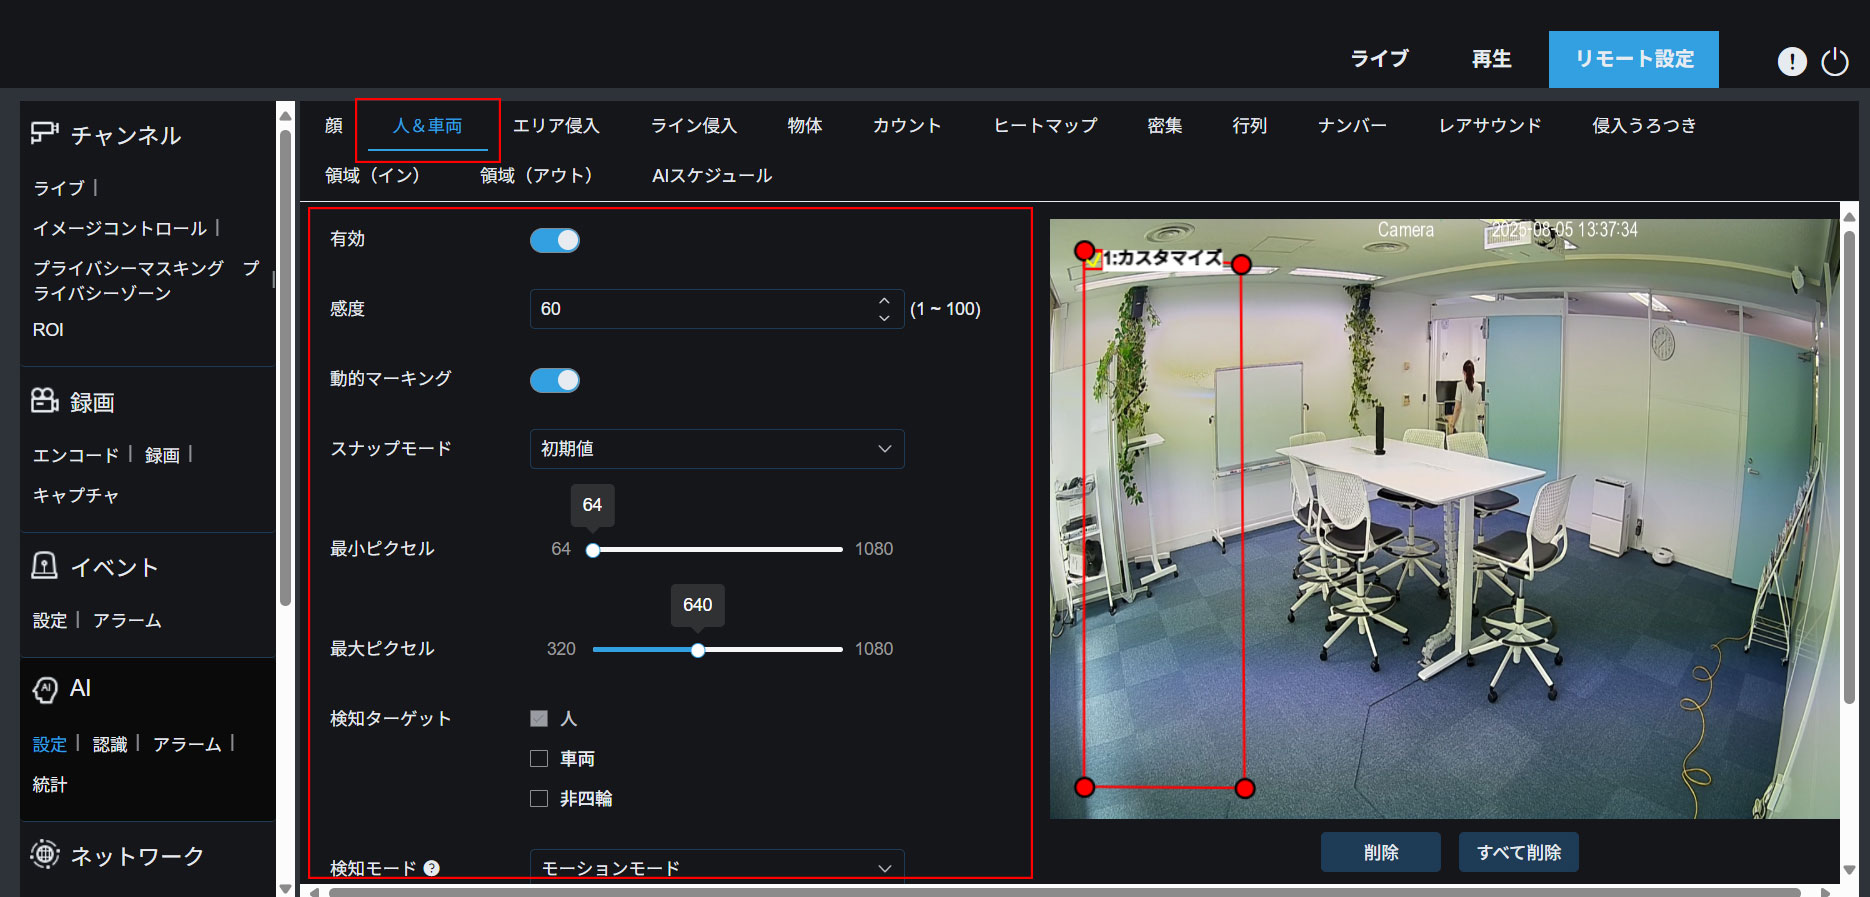
Task: Open the AI アラーム sidebar link
Action: pos(187,744)
